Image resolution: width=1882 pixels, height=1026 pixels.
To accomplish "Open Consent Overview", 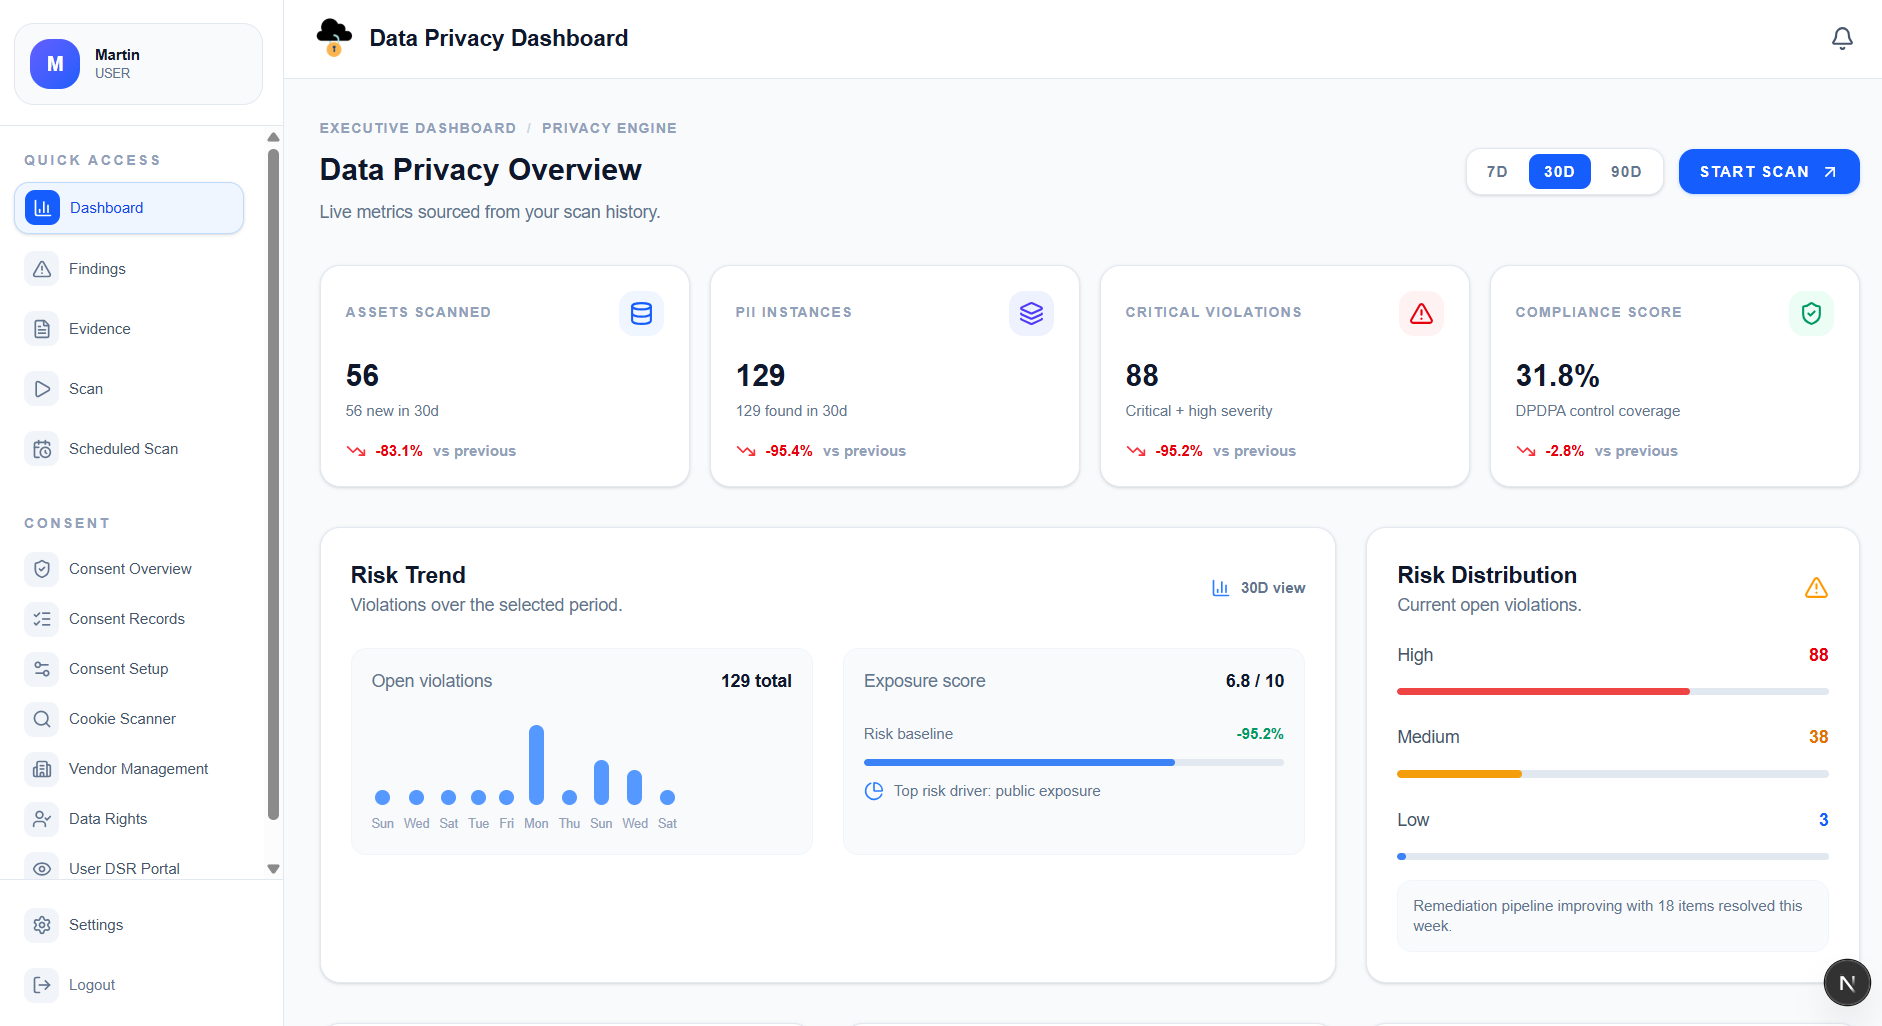I will tap(129, 569).
